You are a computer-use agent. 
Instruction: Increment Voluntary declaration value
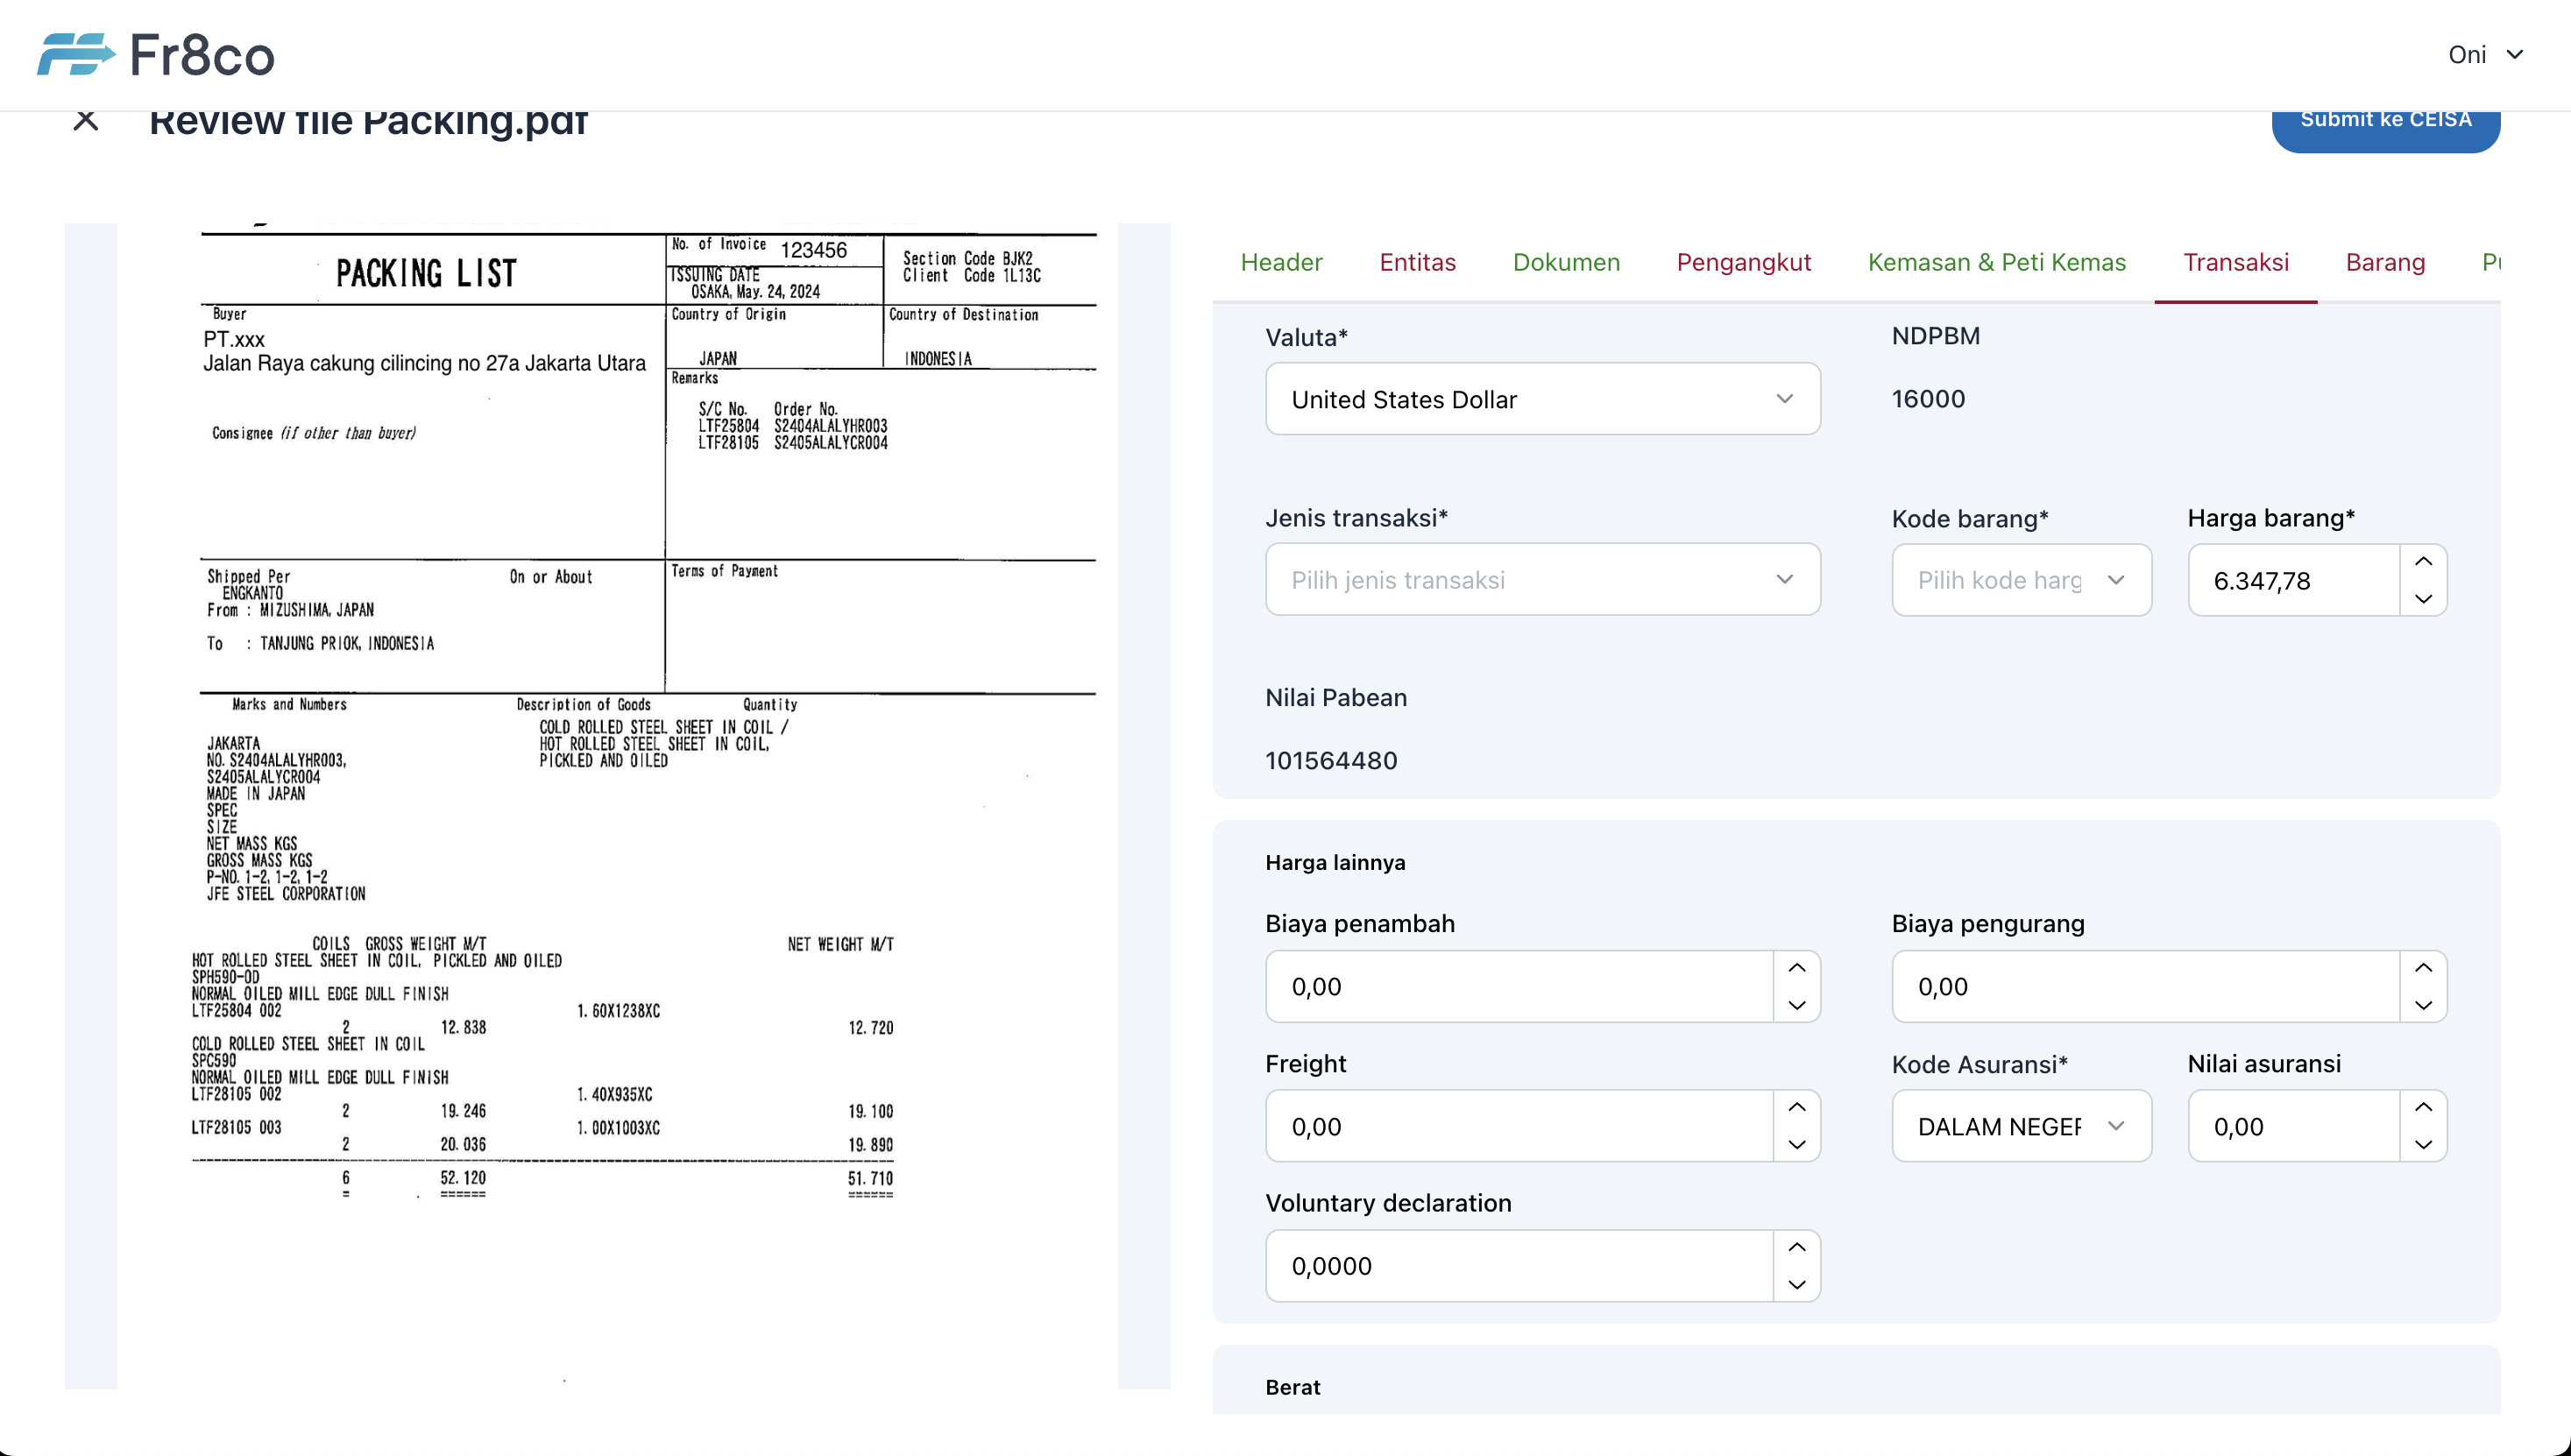click(1796, 1247)
